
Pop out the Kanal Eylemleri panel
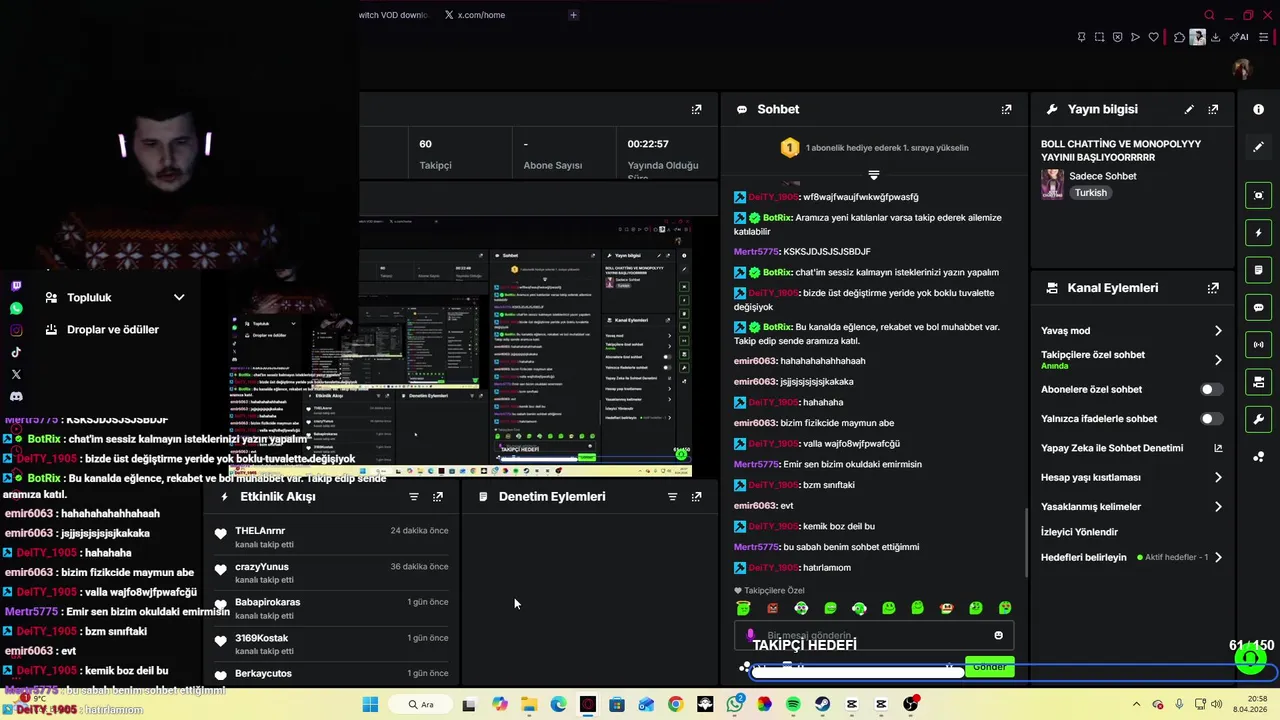click(1213, 288)
